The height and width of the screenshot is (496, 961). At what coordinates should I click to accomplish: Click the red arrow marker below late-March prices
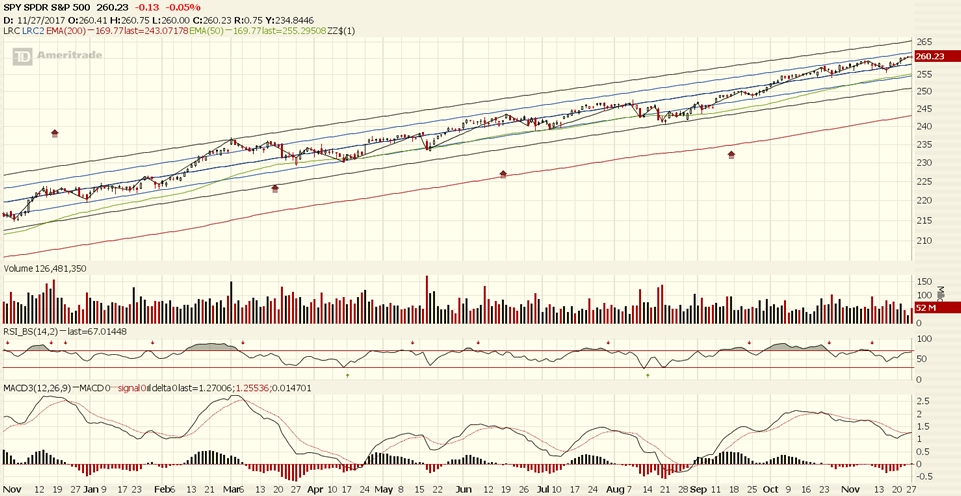click(x=275, y=188)
